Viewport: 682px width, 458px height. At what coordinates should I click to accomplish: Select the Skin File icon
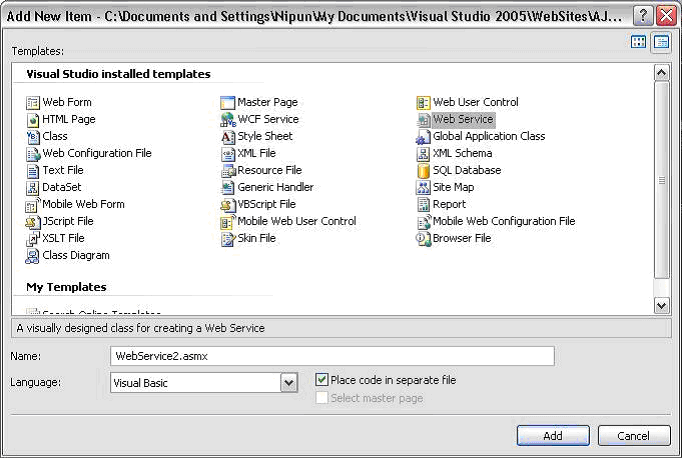point(227,238)
